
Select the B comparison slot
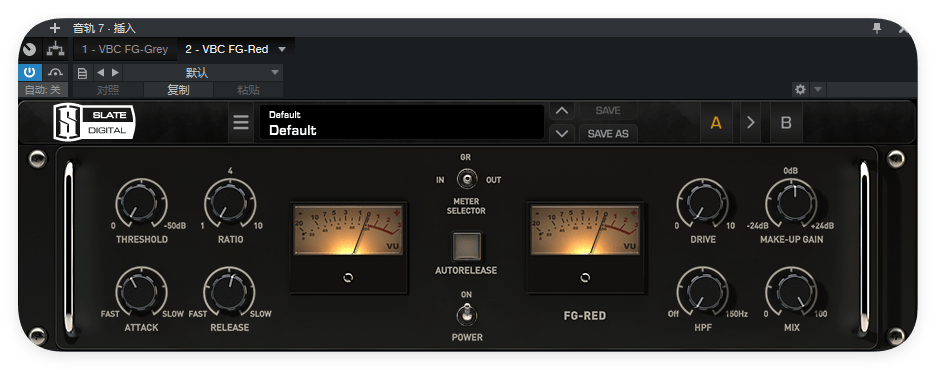pyautogui.click(x=786, y=123)
